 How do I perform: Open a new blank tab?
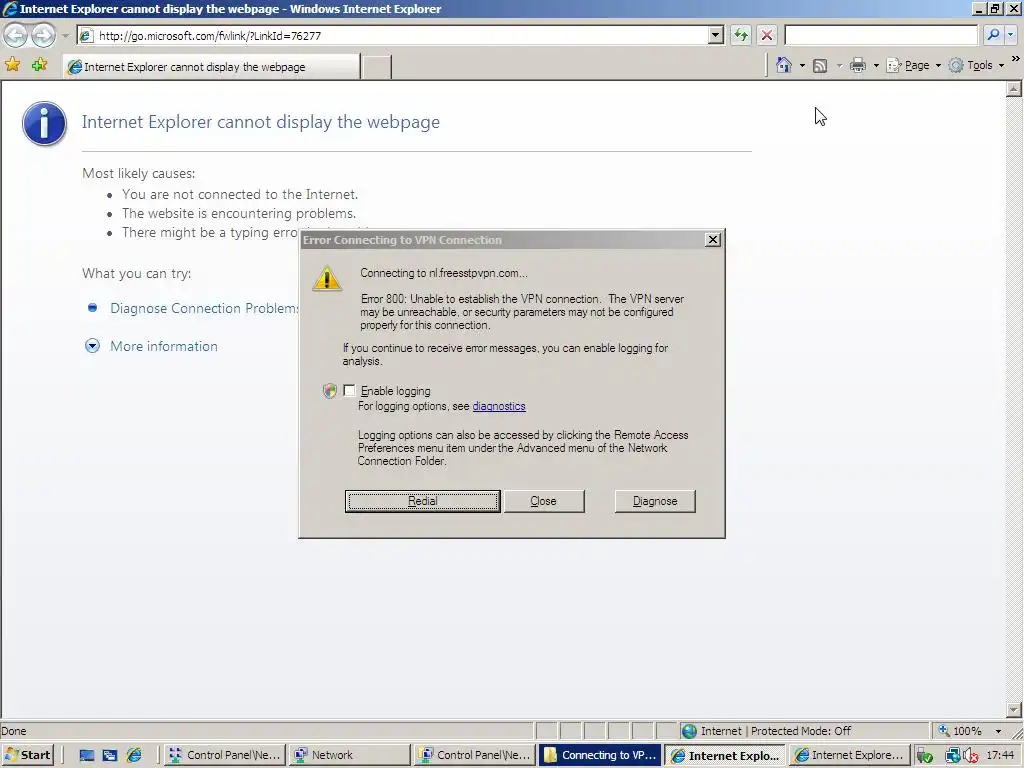376,67
